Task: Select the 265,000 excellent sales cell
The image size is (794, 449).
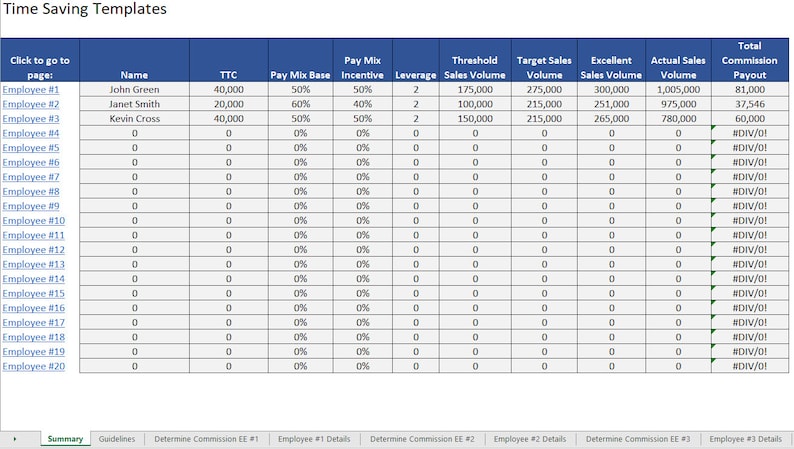Action: click(611, 119)
